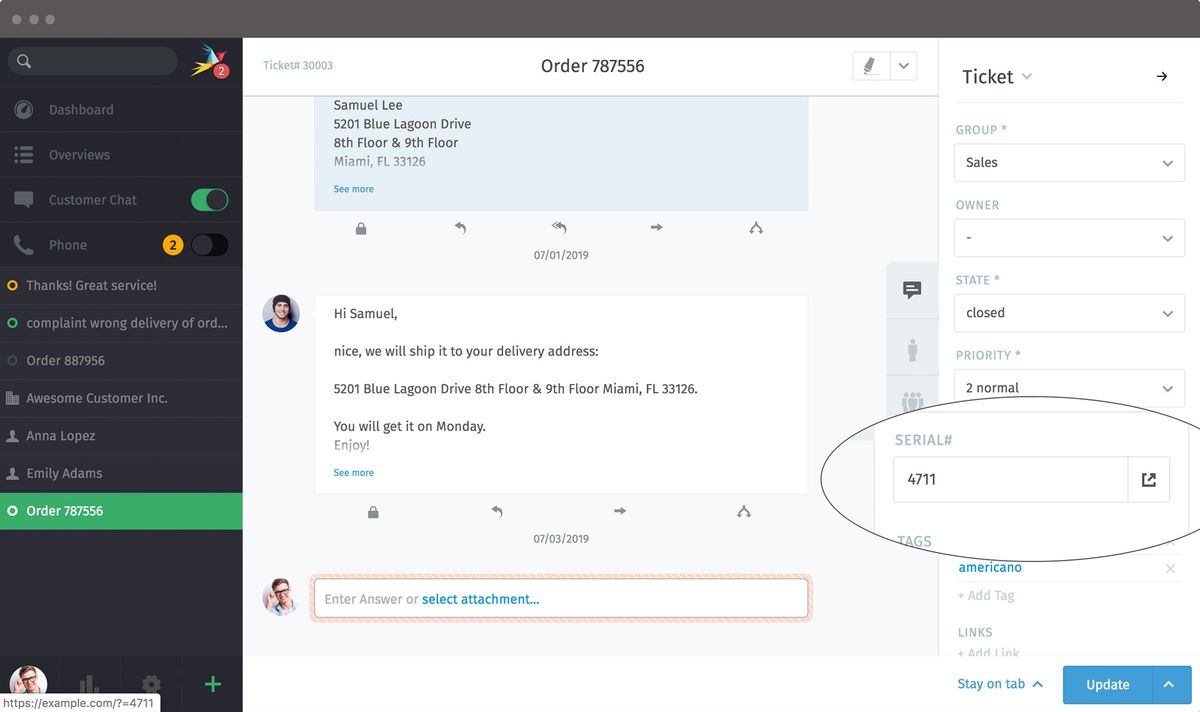Click the Update button
Image resolution: width=1200 pixels, height=712 pixels.
point(1107,685)
